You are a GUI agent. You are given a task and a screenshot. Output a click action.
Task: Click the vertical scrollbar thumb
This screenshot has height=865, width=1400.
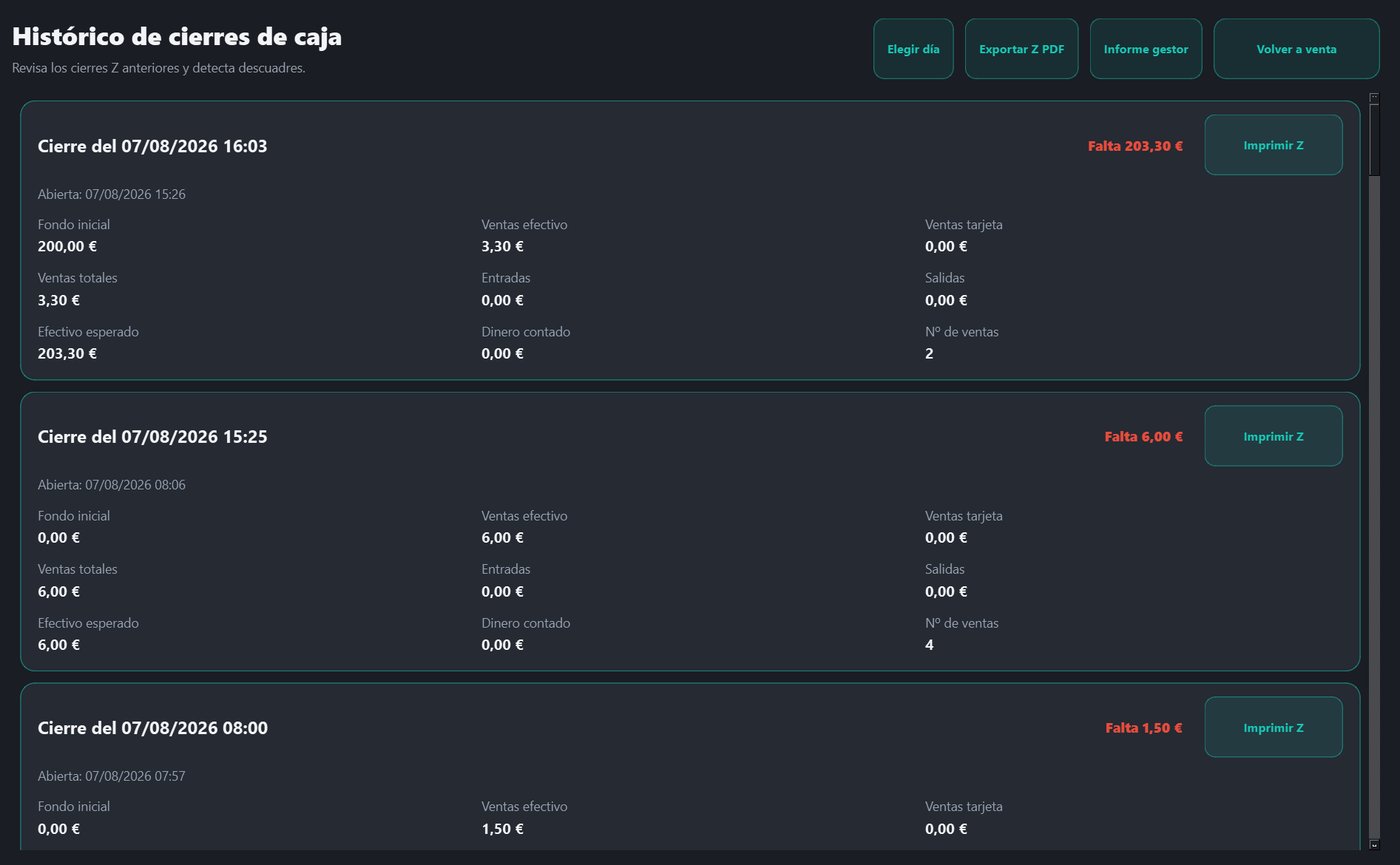tap(1374, 139)
